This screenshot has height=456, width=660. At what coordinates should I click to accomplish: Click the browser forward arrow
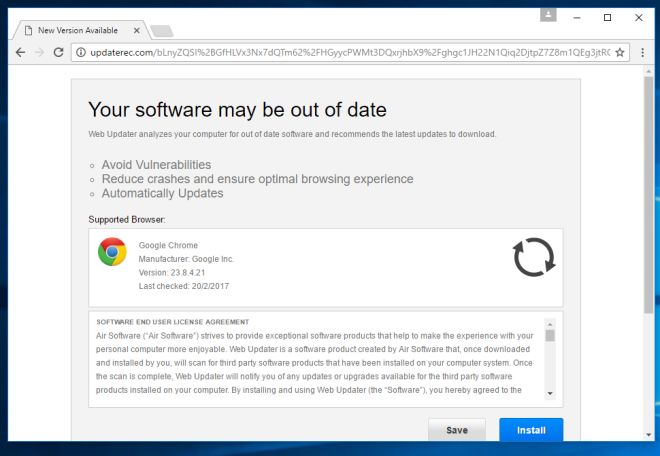point(39,52)
